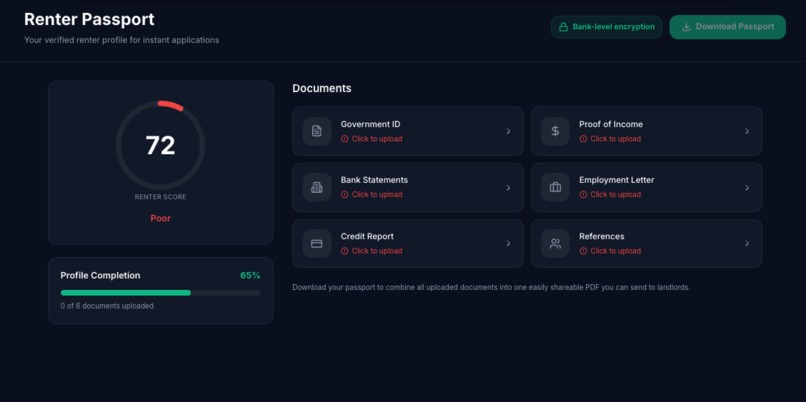The height and width of the screenshot is (402, 806).
Task: Click the download arrow icon on Download Passport
Action: (x=686, y=27)
